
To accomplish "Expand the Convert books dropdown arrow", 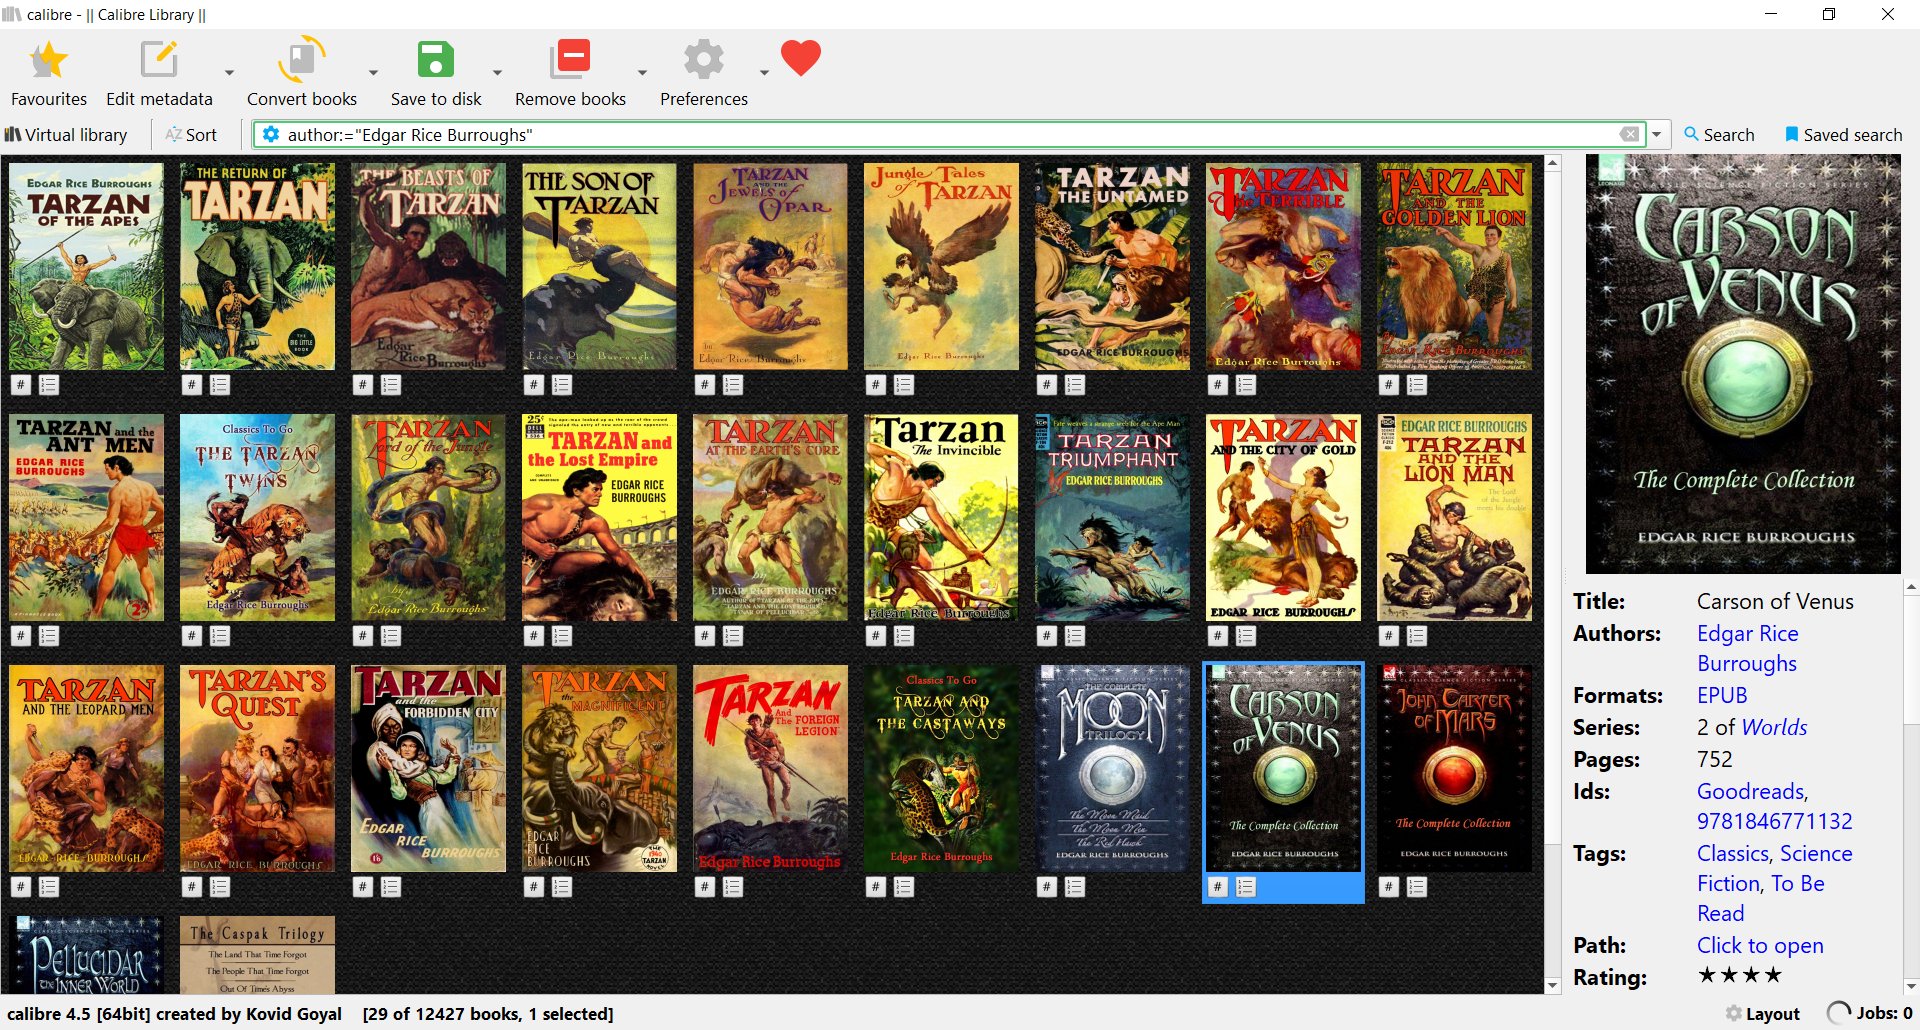I will (x=373, y=73).
